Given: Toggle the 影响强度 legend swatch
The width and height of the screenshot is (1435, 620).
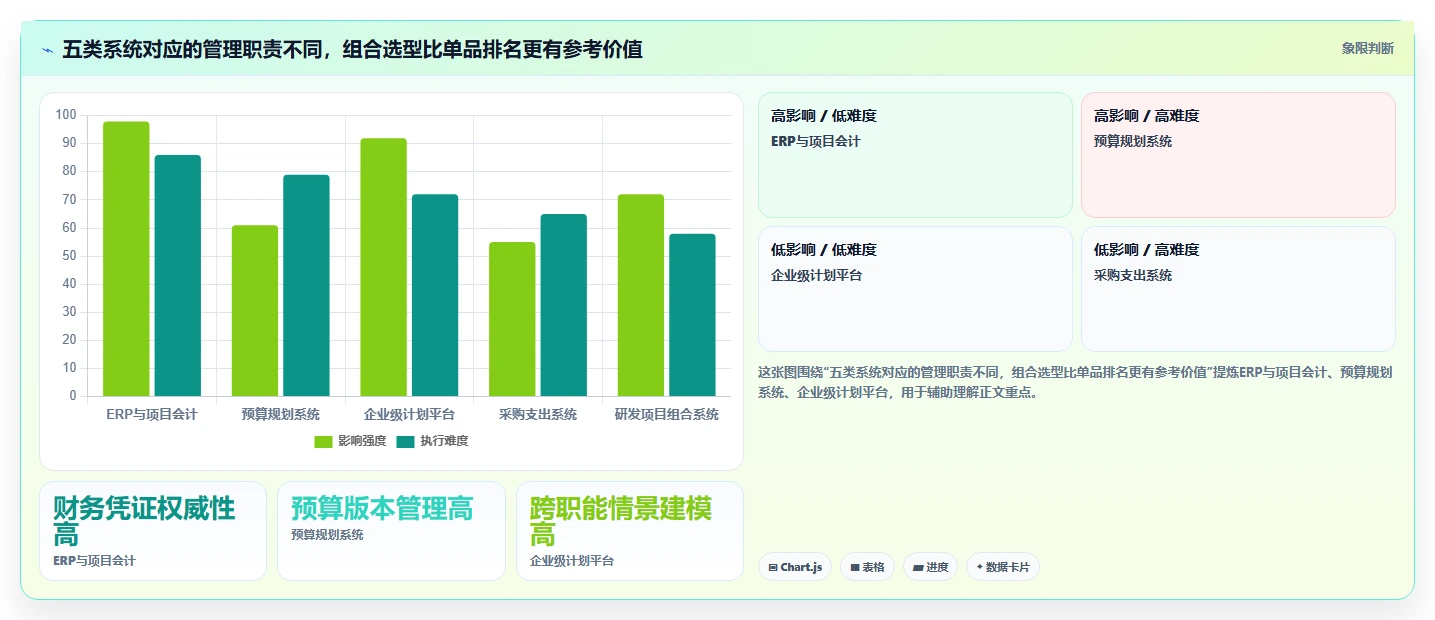Looking at the screenshot, I should [x=323, y=441].
